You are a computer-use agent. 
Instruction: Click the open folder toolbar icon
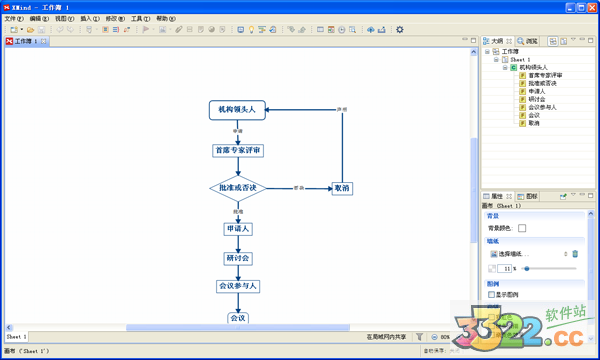(31, 29)
